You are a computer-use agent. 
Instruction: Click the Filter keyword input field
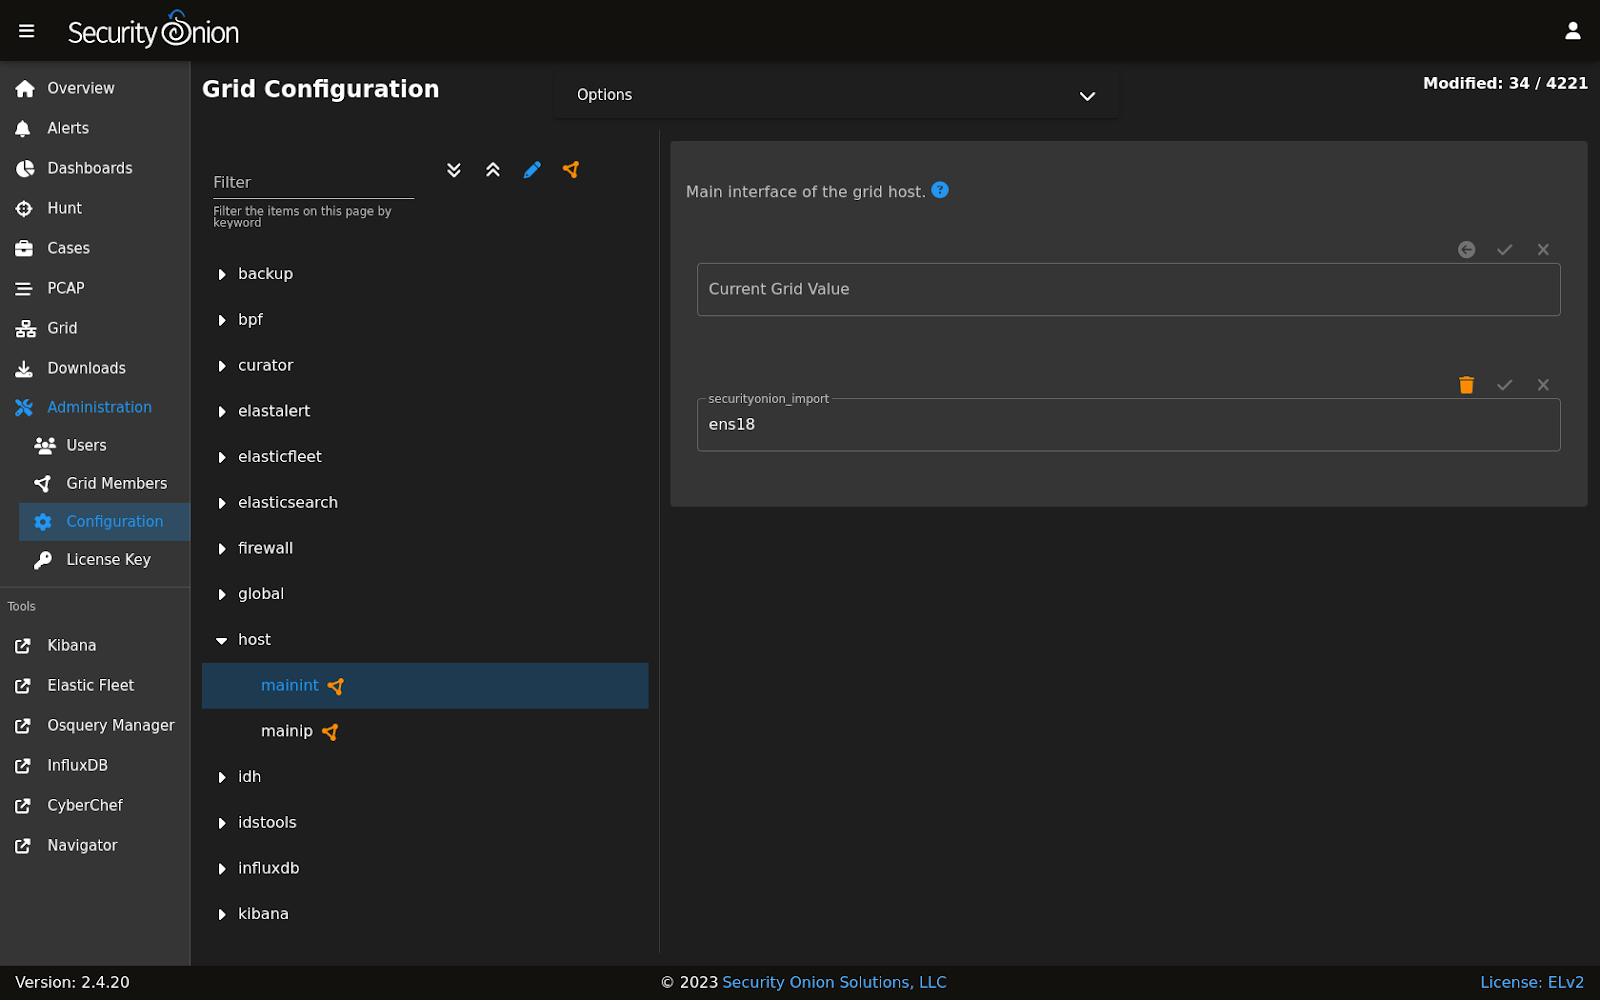coord(313,182)
